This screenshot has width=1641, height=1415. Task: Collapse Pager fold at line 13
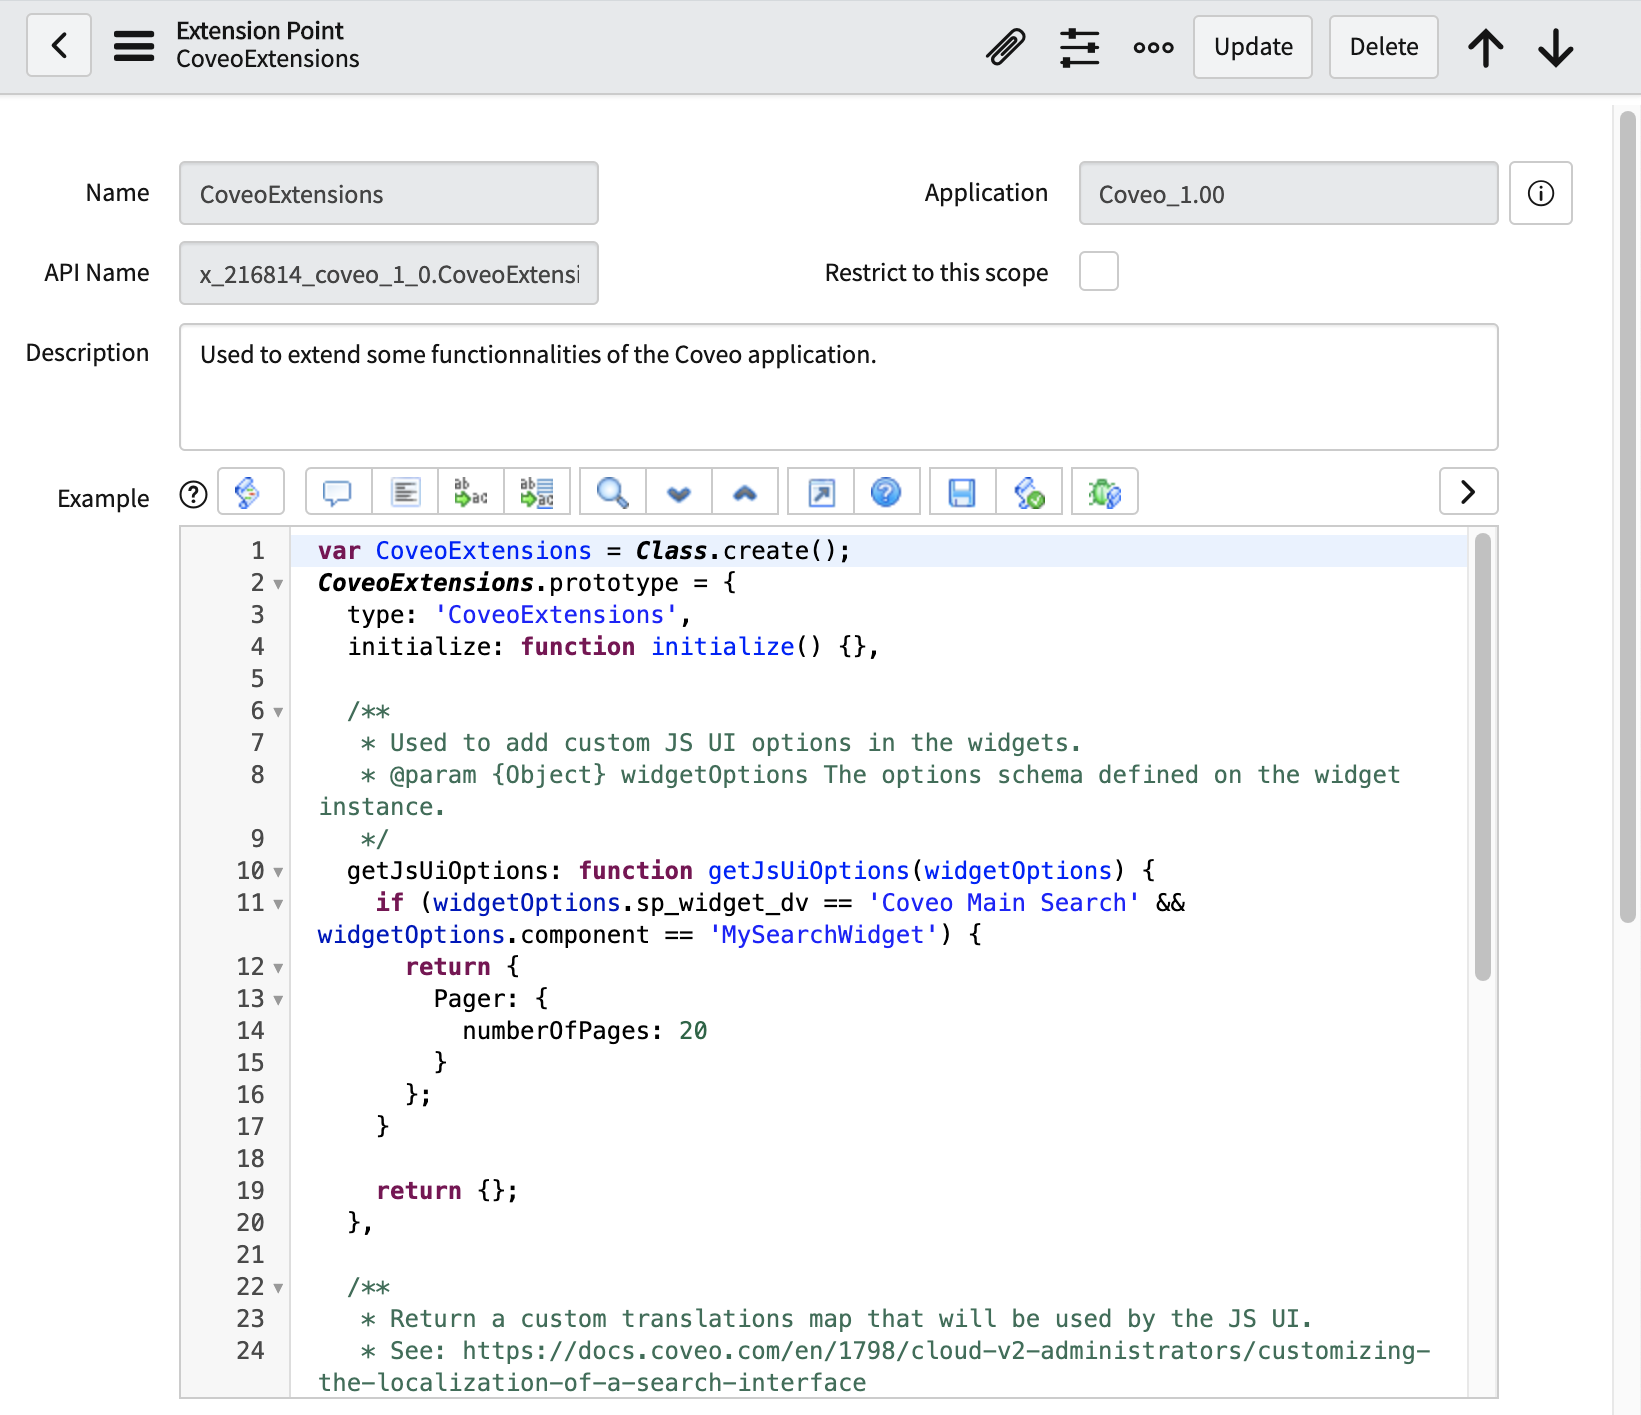click(278, 1000)
